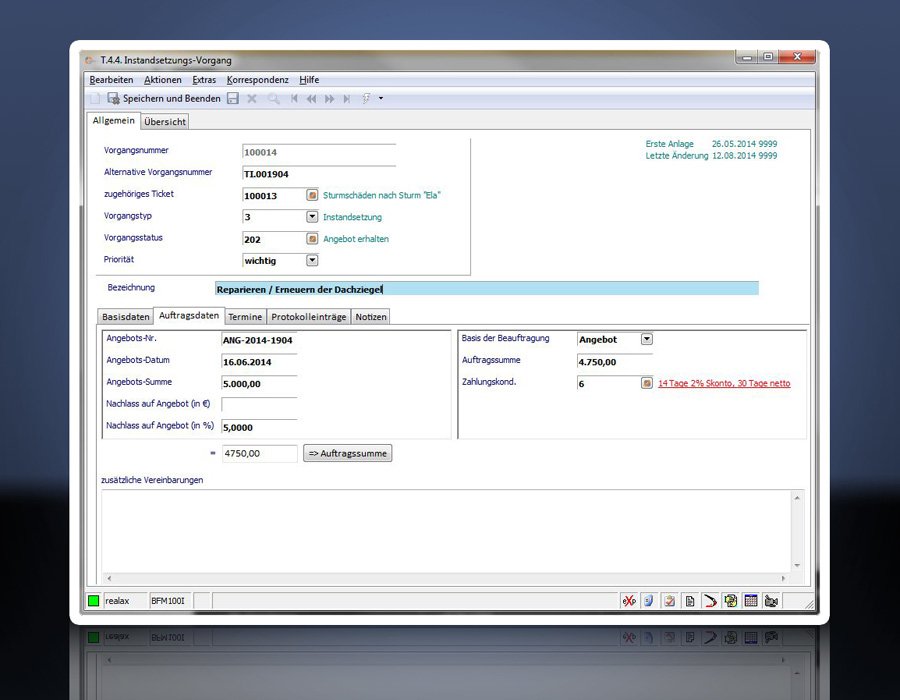Open the Hilfe menu
900x700 pixels.
[309, 80]
